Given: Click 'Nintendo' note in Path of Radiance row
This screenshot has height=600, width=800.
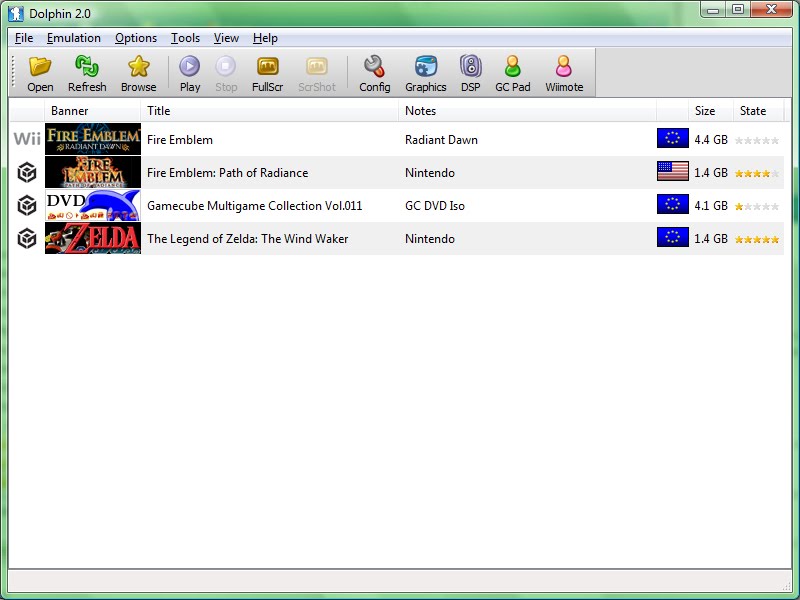Looking at the screenshot, I should (430, 173).
